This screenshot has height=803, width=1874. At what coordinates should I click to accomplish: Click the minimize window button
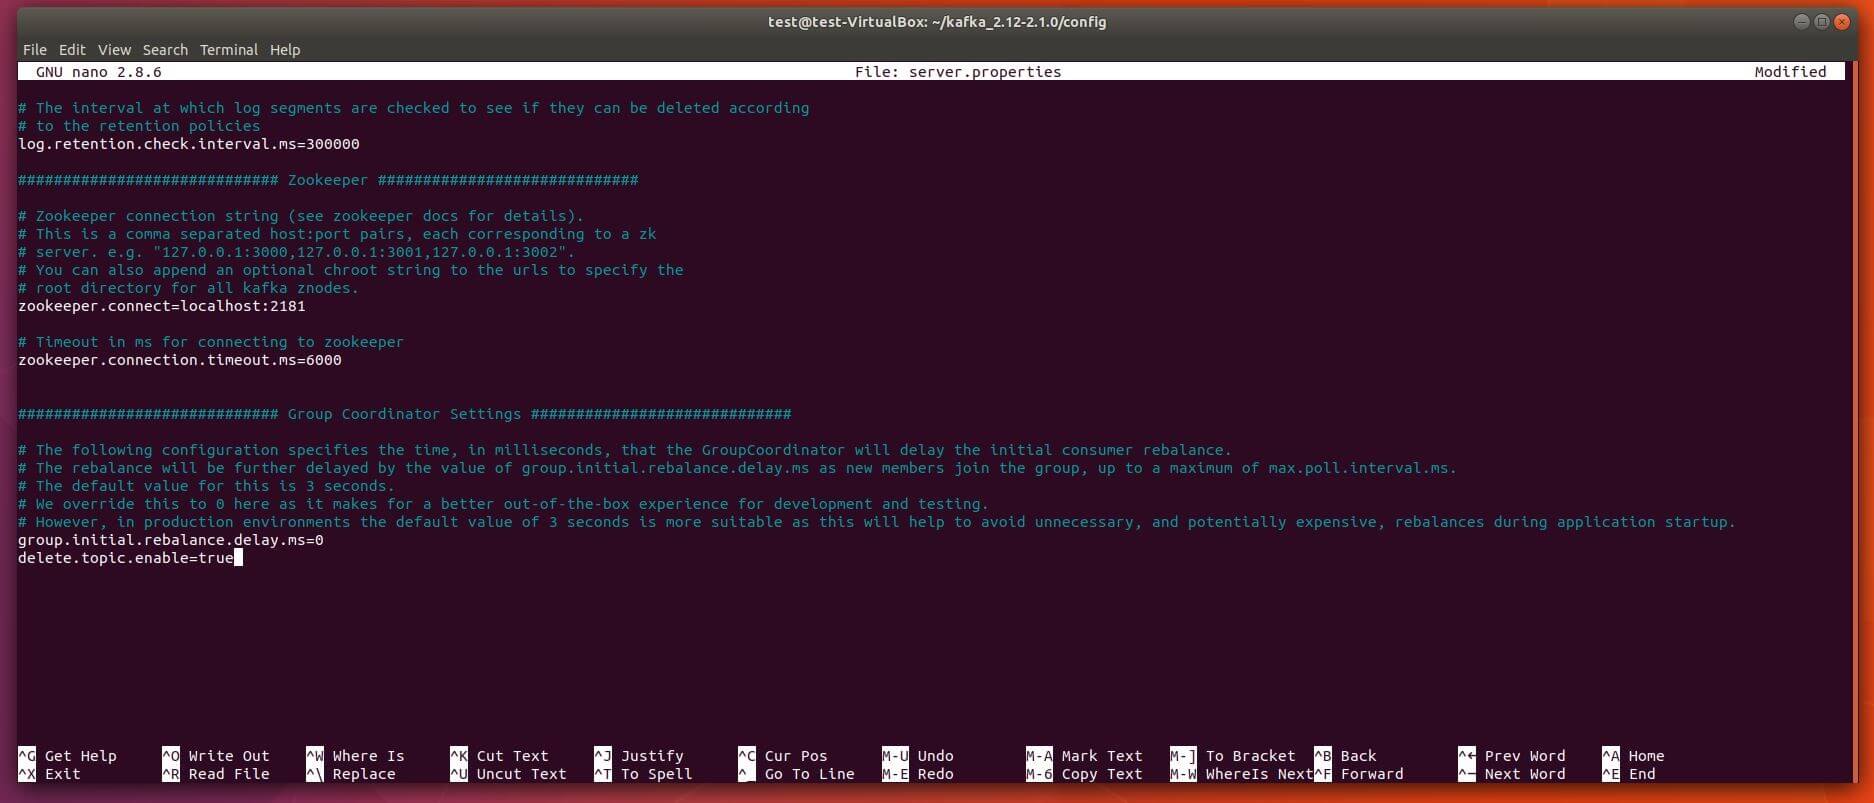(1801, 22)
